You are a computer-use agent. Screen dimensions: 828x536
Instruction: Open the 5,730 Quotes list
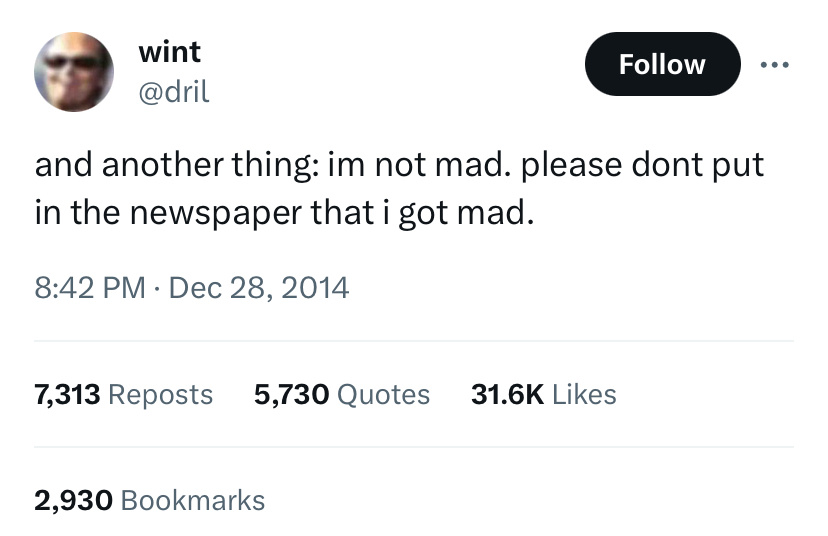342,394
